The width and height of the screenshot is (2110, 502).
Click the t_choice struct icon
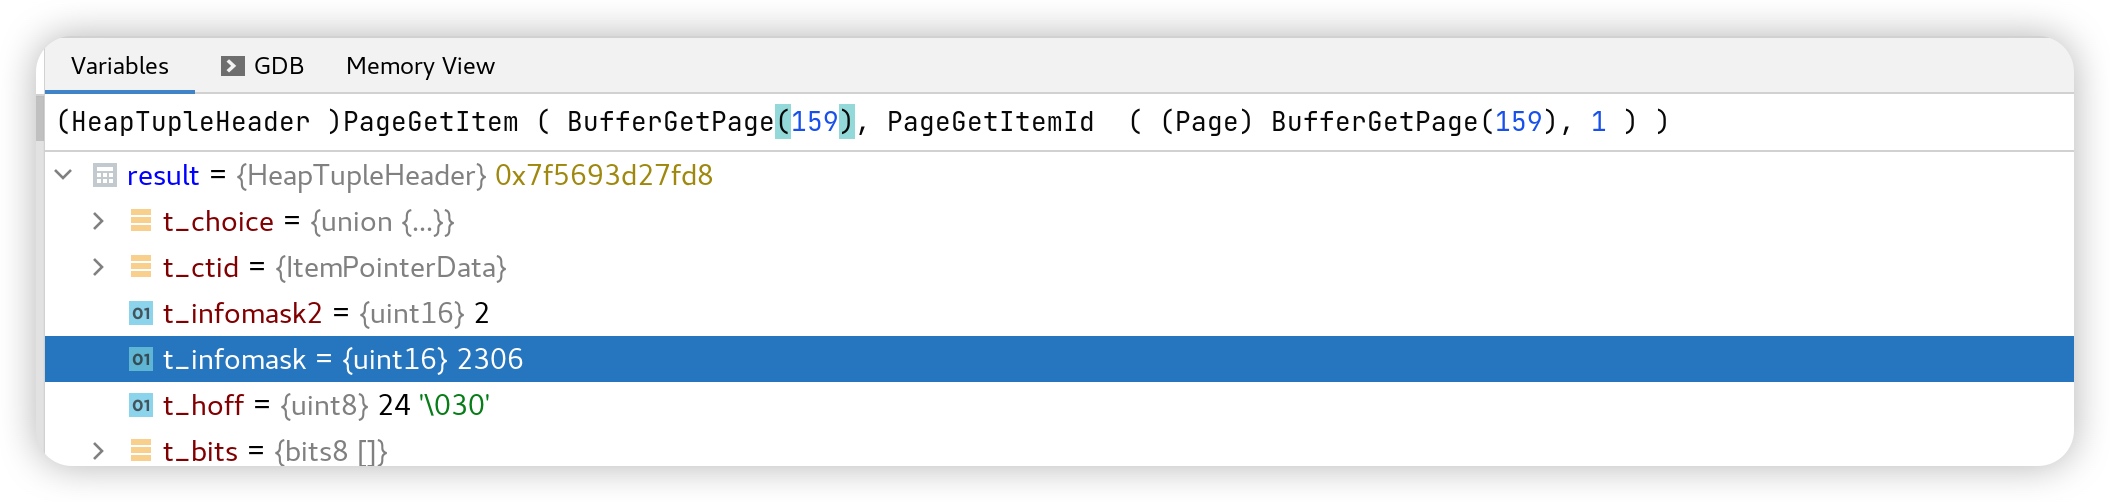(x=141, y=221)
